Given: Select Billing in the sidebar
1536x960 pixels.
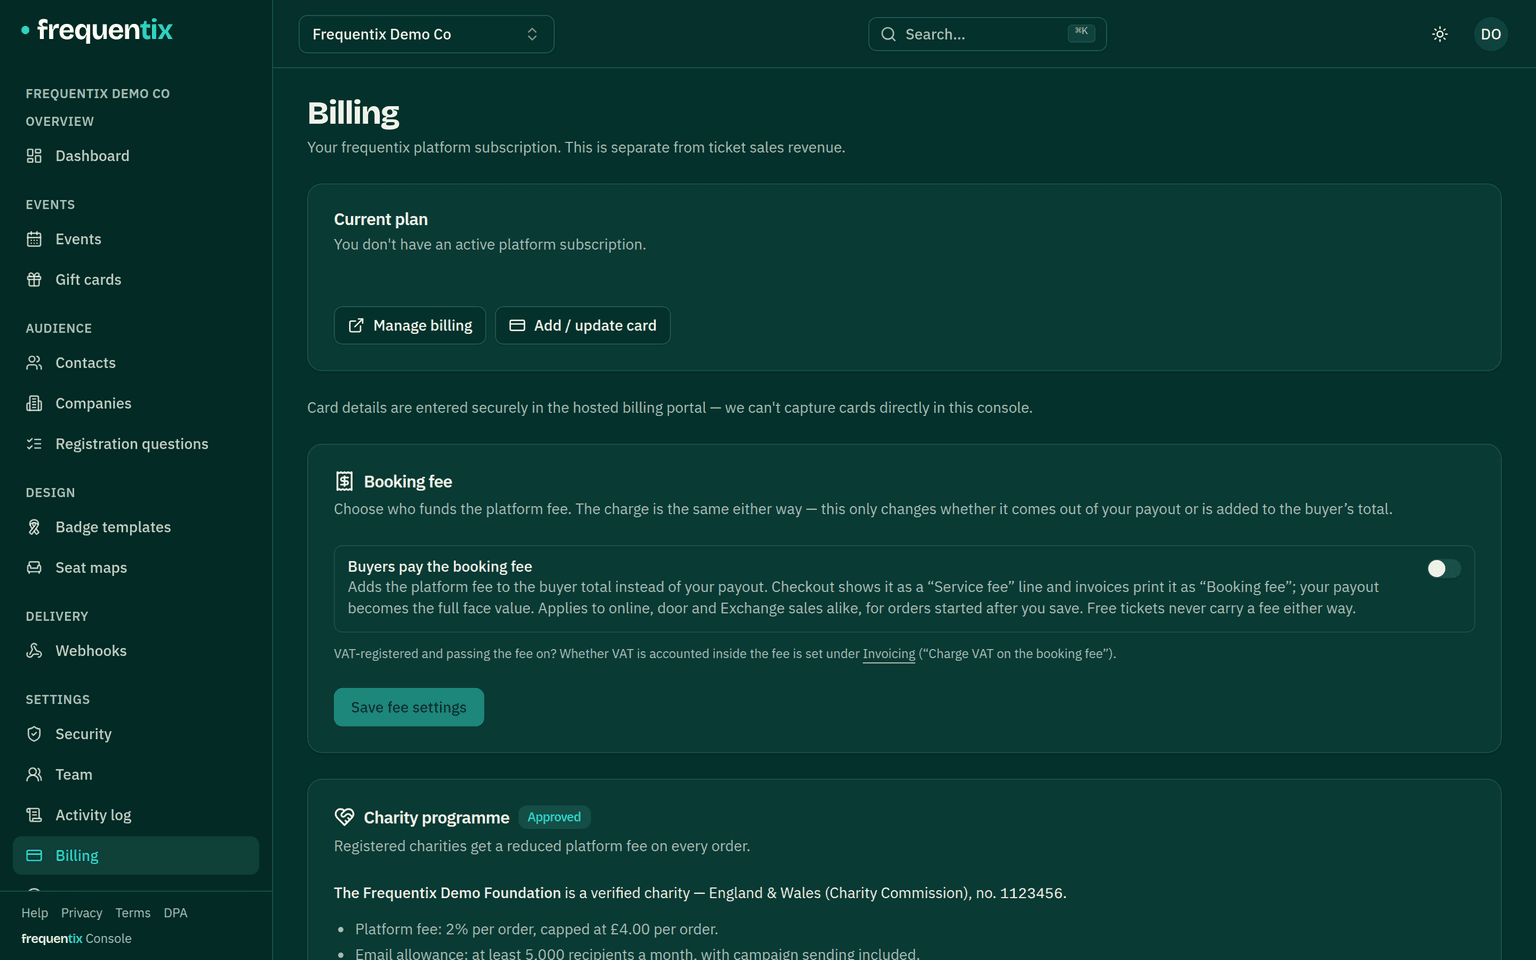Looking at the screenshot, I should (136, 856).
